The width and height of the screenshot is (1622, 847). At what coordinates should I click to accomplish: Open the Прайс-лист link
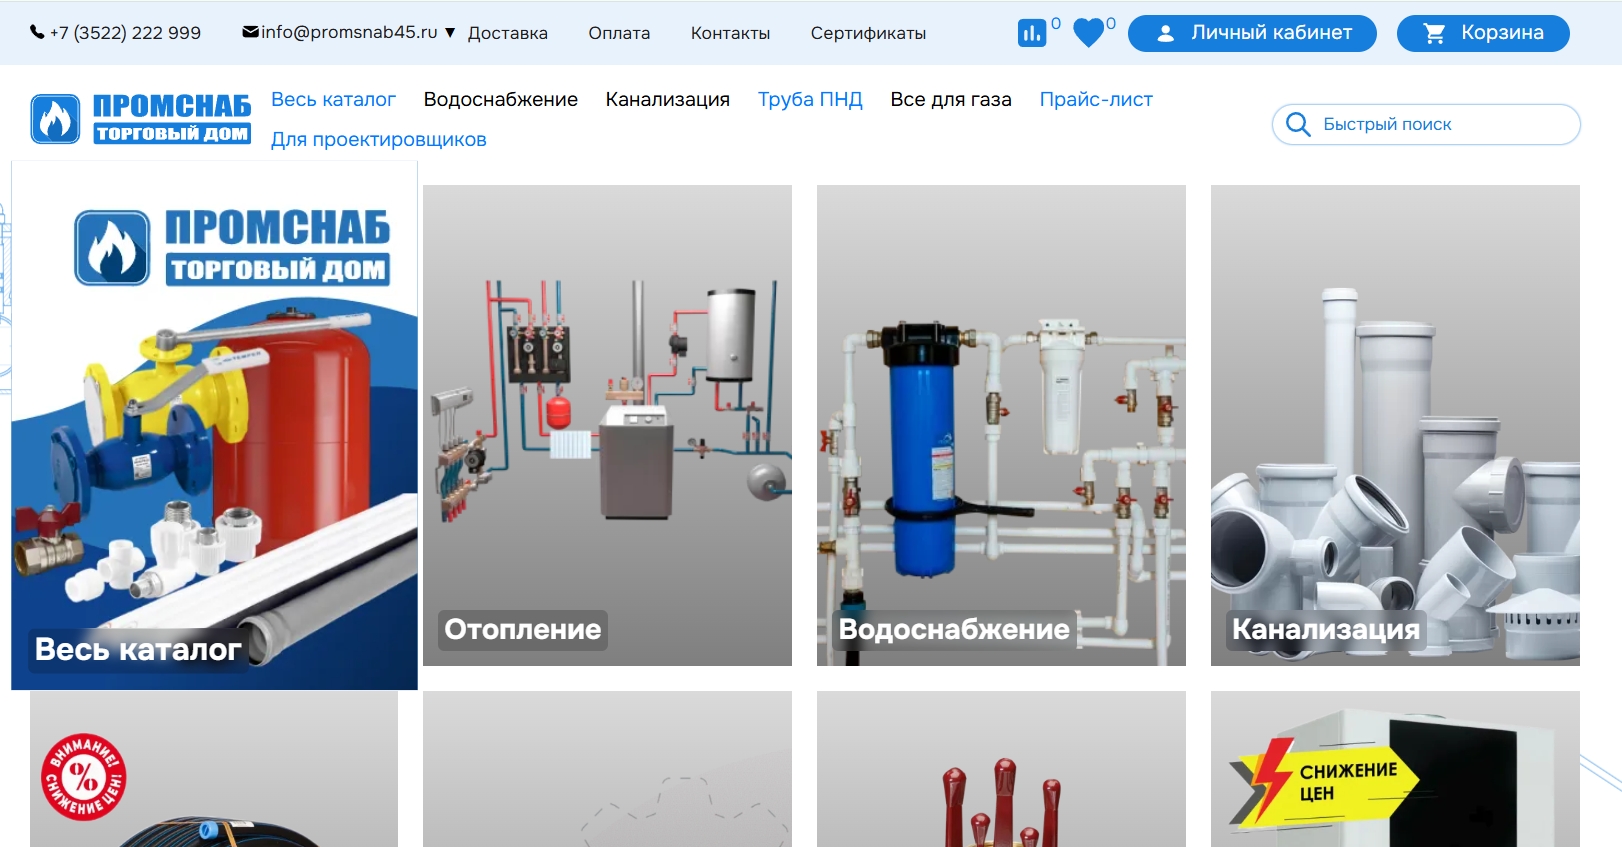[x=1096, y=99]
